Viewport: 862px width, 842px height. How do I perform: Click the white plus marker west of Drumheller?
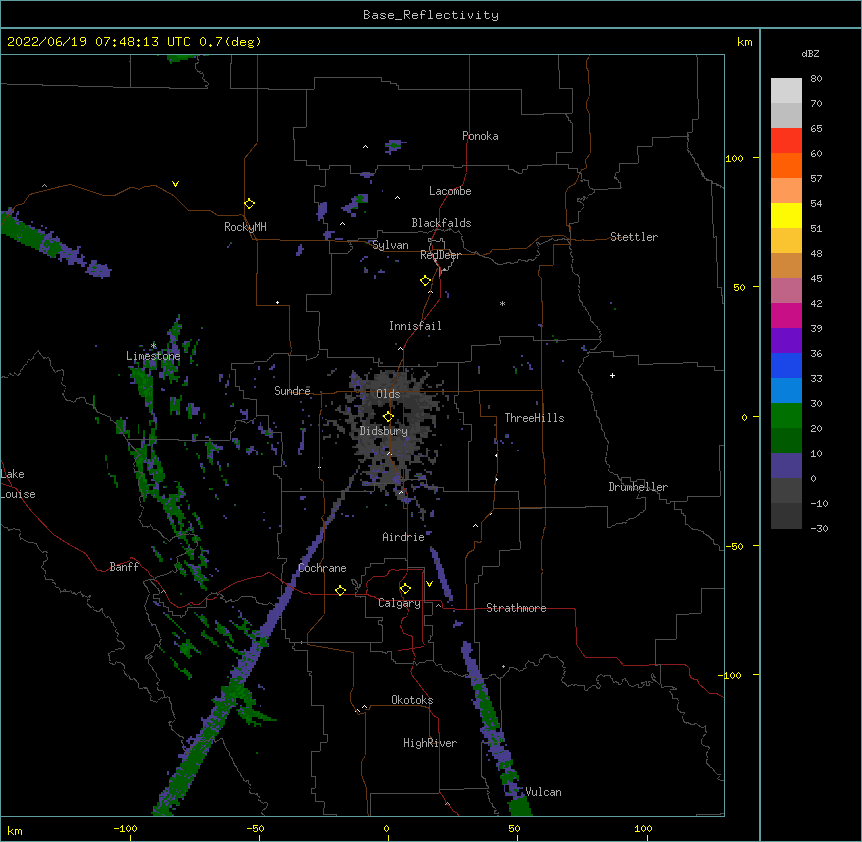pyautogui.click(x=612, y=375)
